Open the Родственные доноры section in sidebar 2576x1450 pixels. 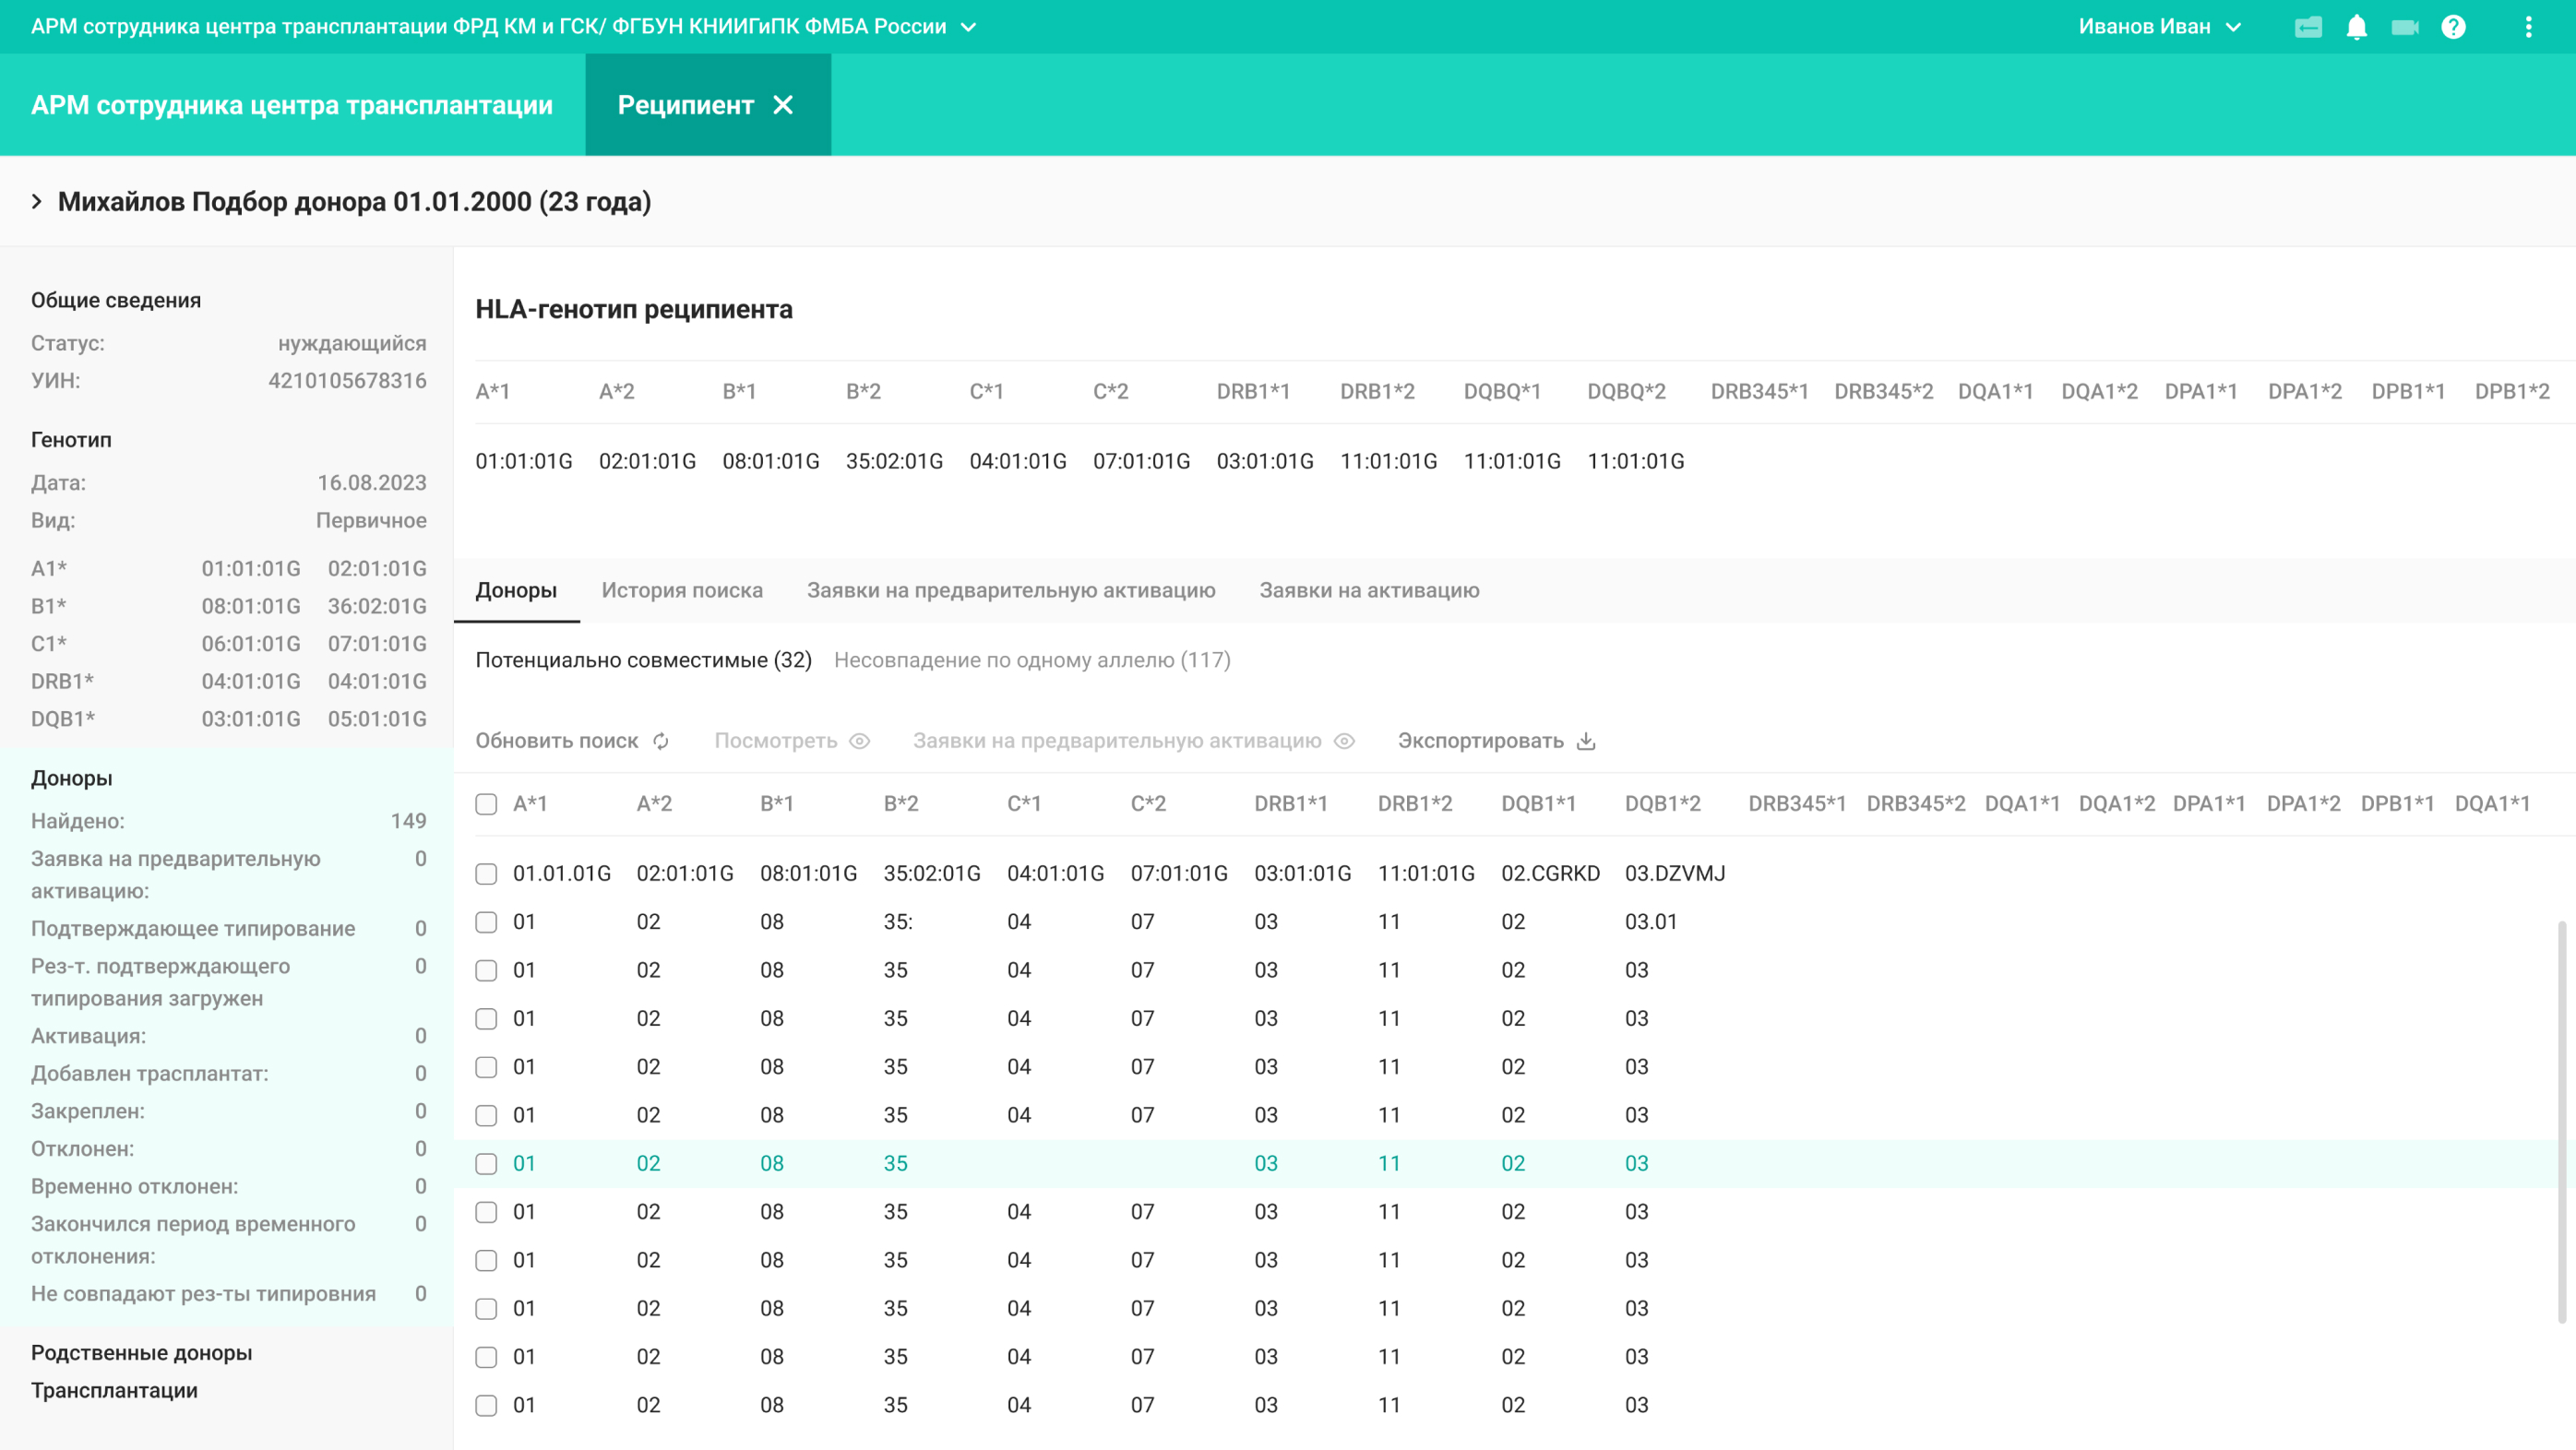pyautogui.click(x=141, y=1352)
